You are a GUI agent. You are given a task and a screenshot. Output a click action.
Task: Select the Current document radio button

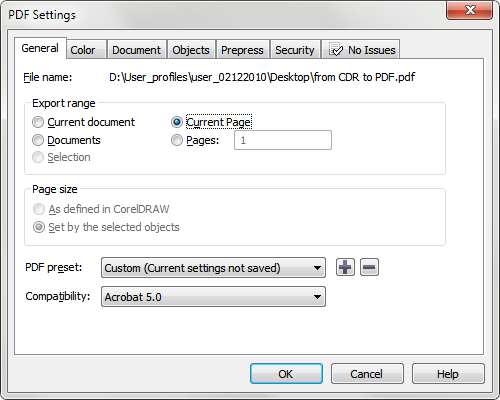pyautogui.click(x=38, y=122)
